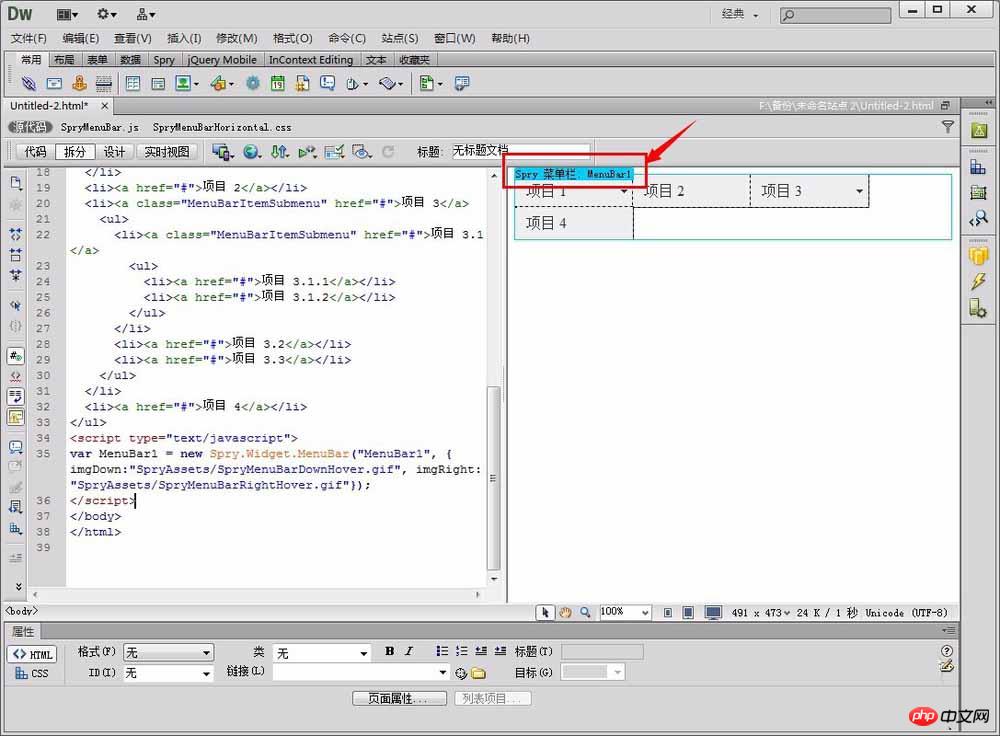Toggle Italic formatting in Properties
1000x736 pixels.
(409, 651)
